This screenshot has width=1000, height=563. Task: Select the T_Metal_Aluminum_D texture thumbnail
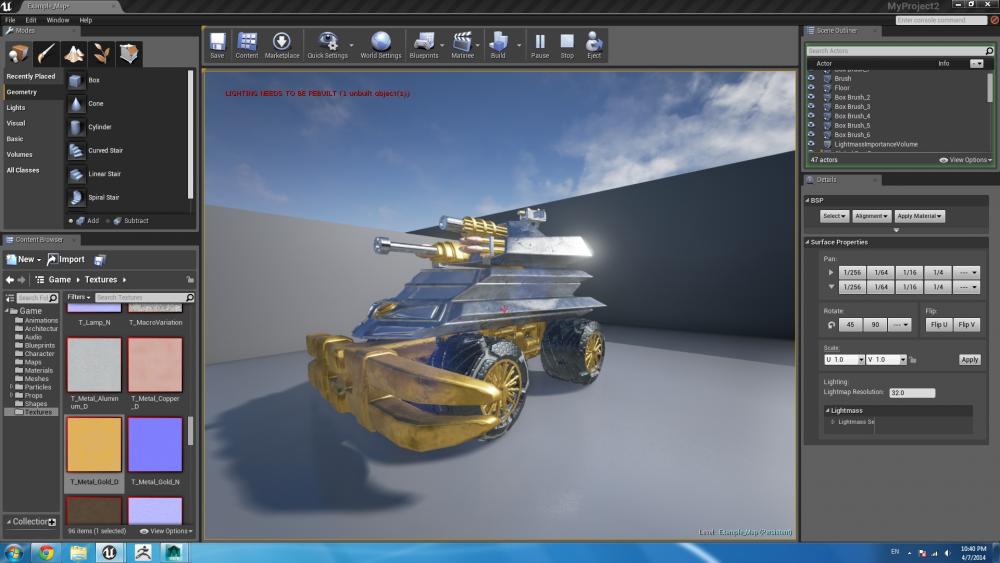[94, 365]
